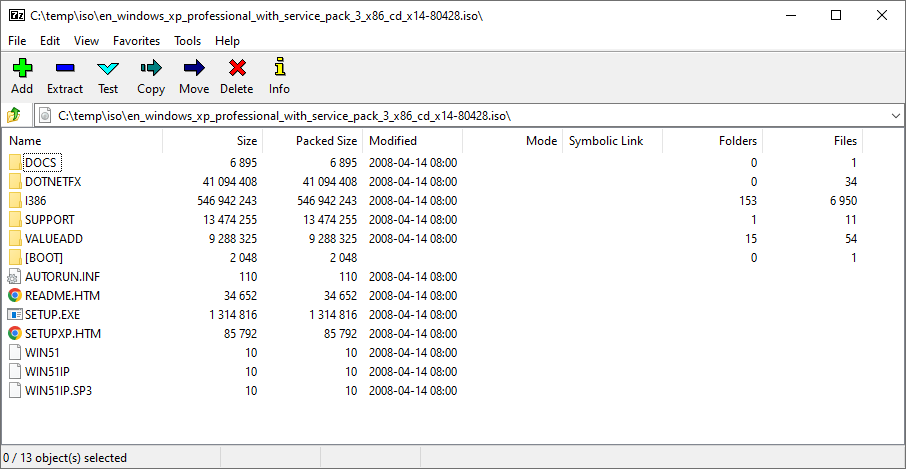Click the 7z application title bar icon
Screen dimensions: 906x469
pos(16,16)
